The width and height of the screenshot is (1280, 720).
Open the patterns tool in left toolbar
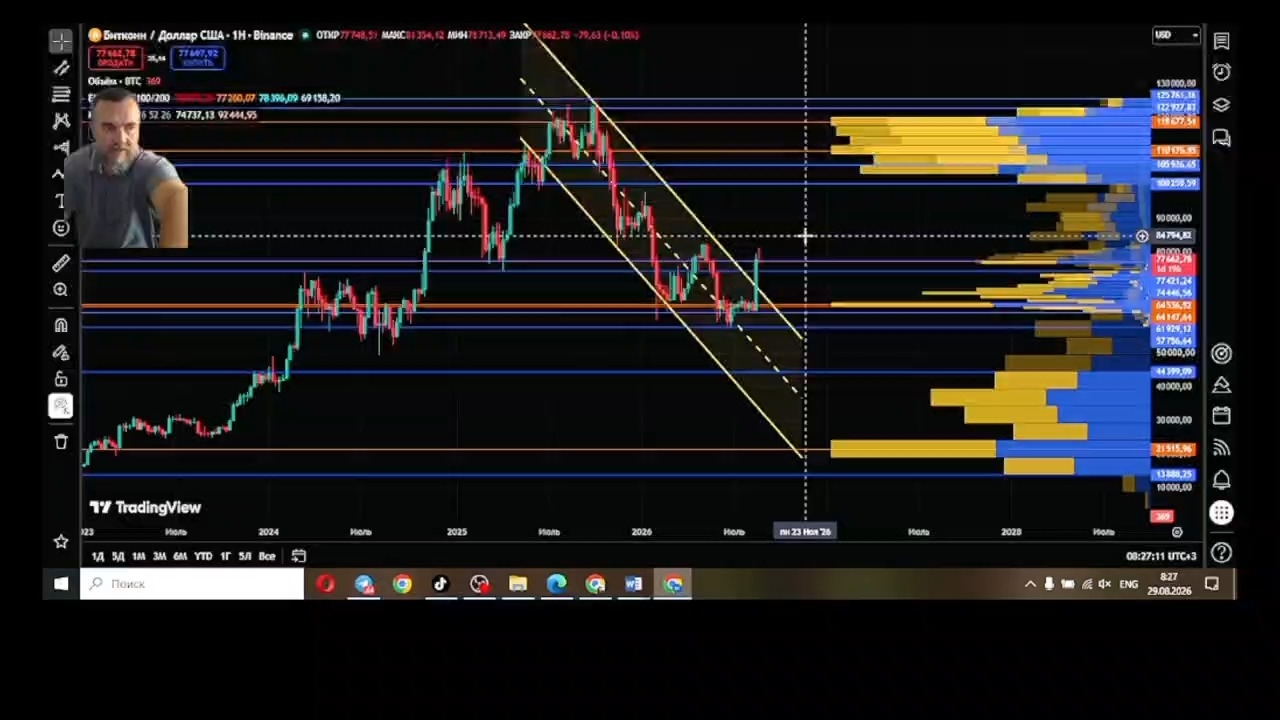point(61,121)
